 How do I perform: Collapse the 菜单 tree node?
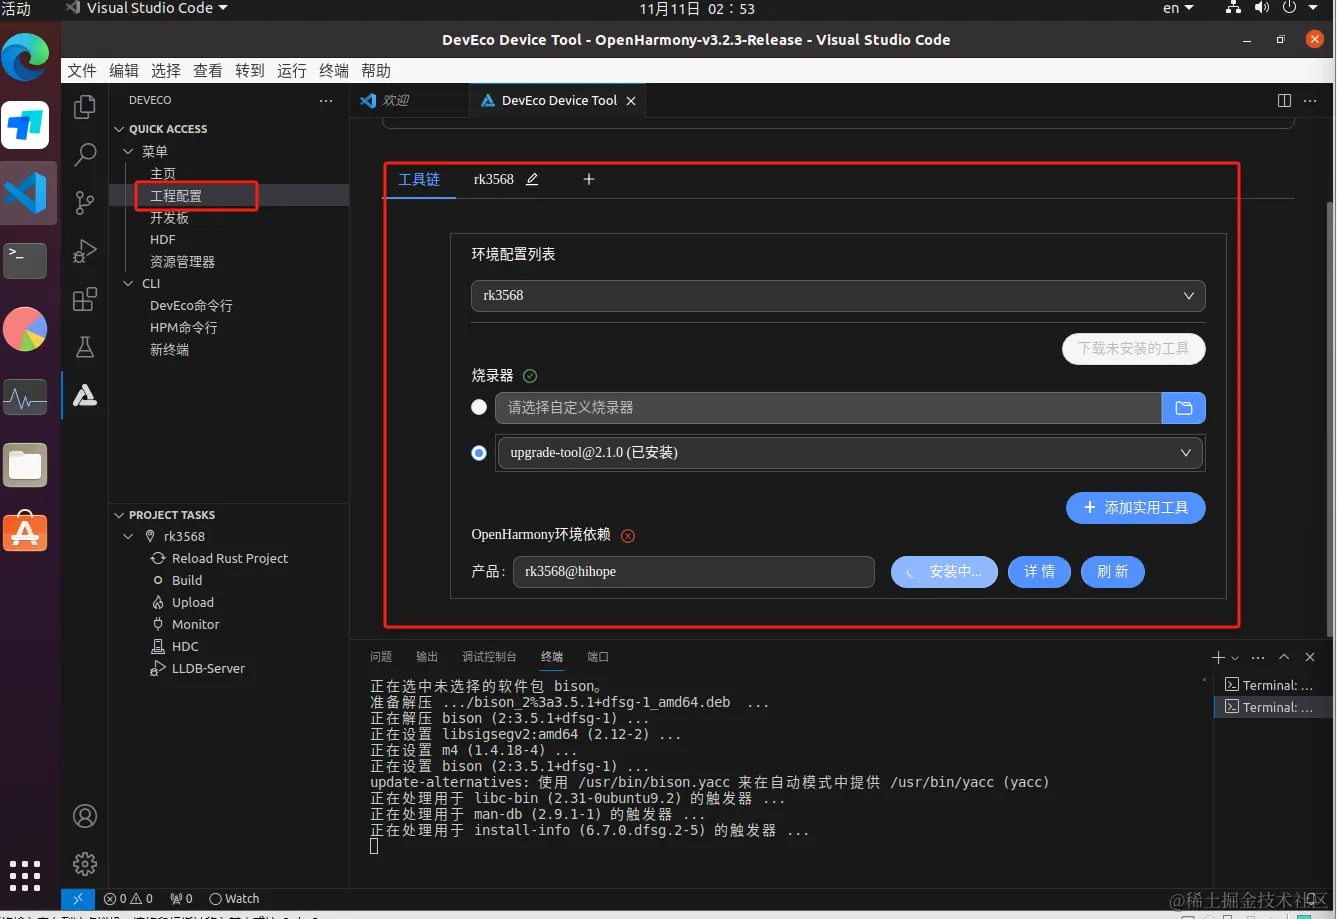pos(128,151)
